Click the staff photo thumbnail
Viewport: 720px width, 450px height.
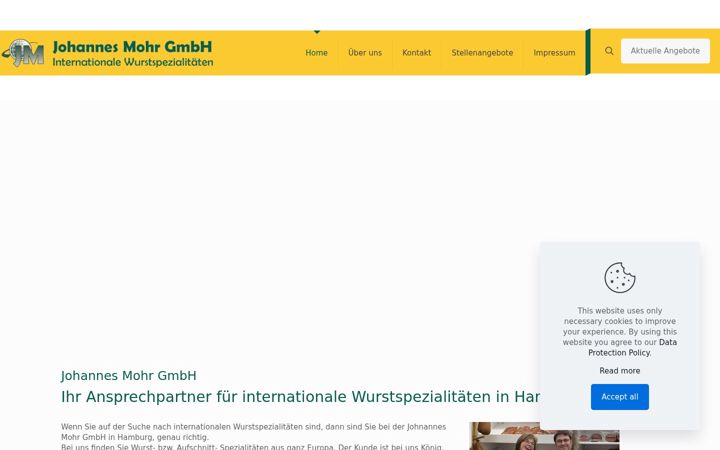[544, 436]
